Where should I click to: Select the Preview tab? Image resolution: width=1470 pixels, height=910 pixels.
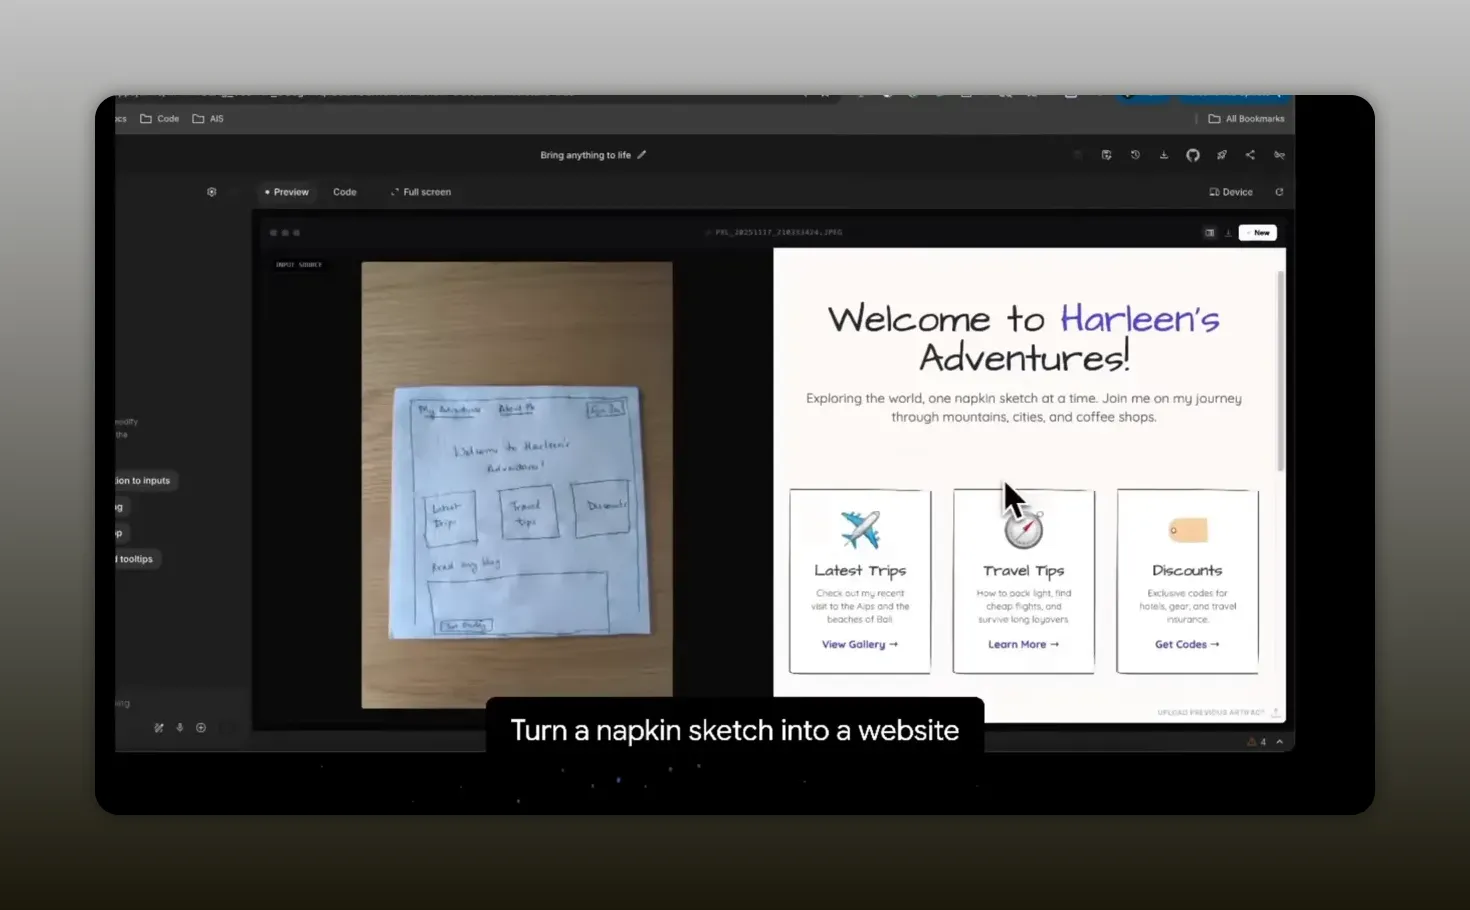tap(286, 192)
